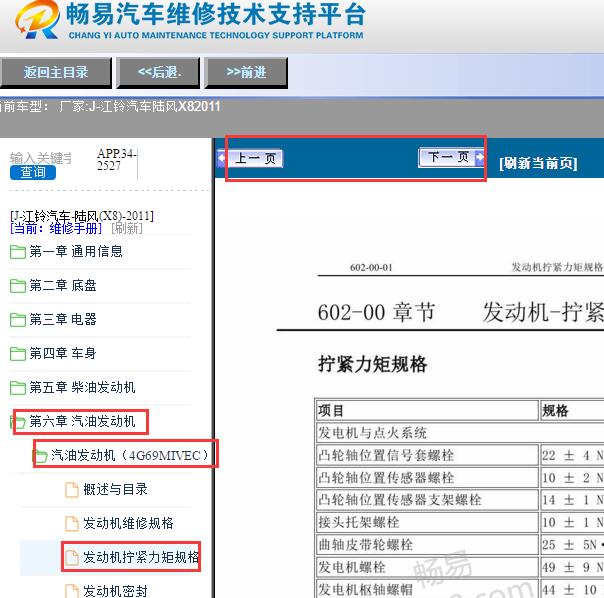Collapse 汽油发动机（4G69MIVEC）subfolder
This screenshot has height=598, width=604.
click(129, 455)
